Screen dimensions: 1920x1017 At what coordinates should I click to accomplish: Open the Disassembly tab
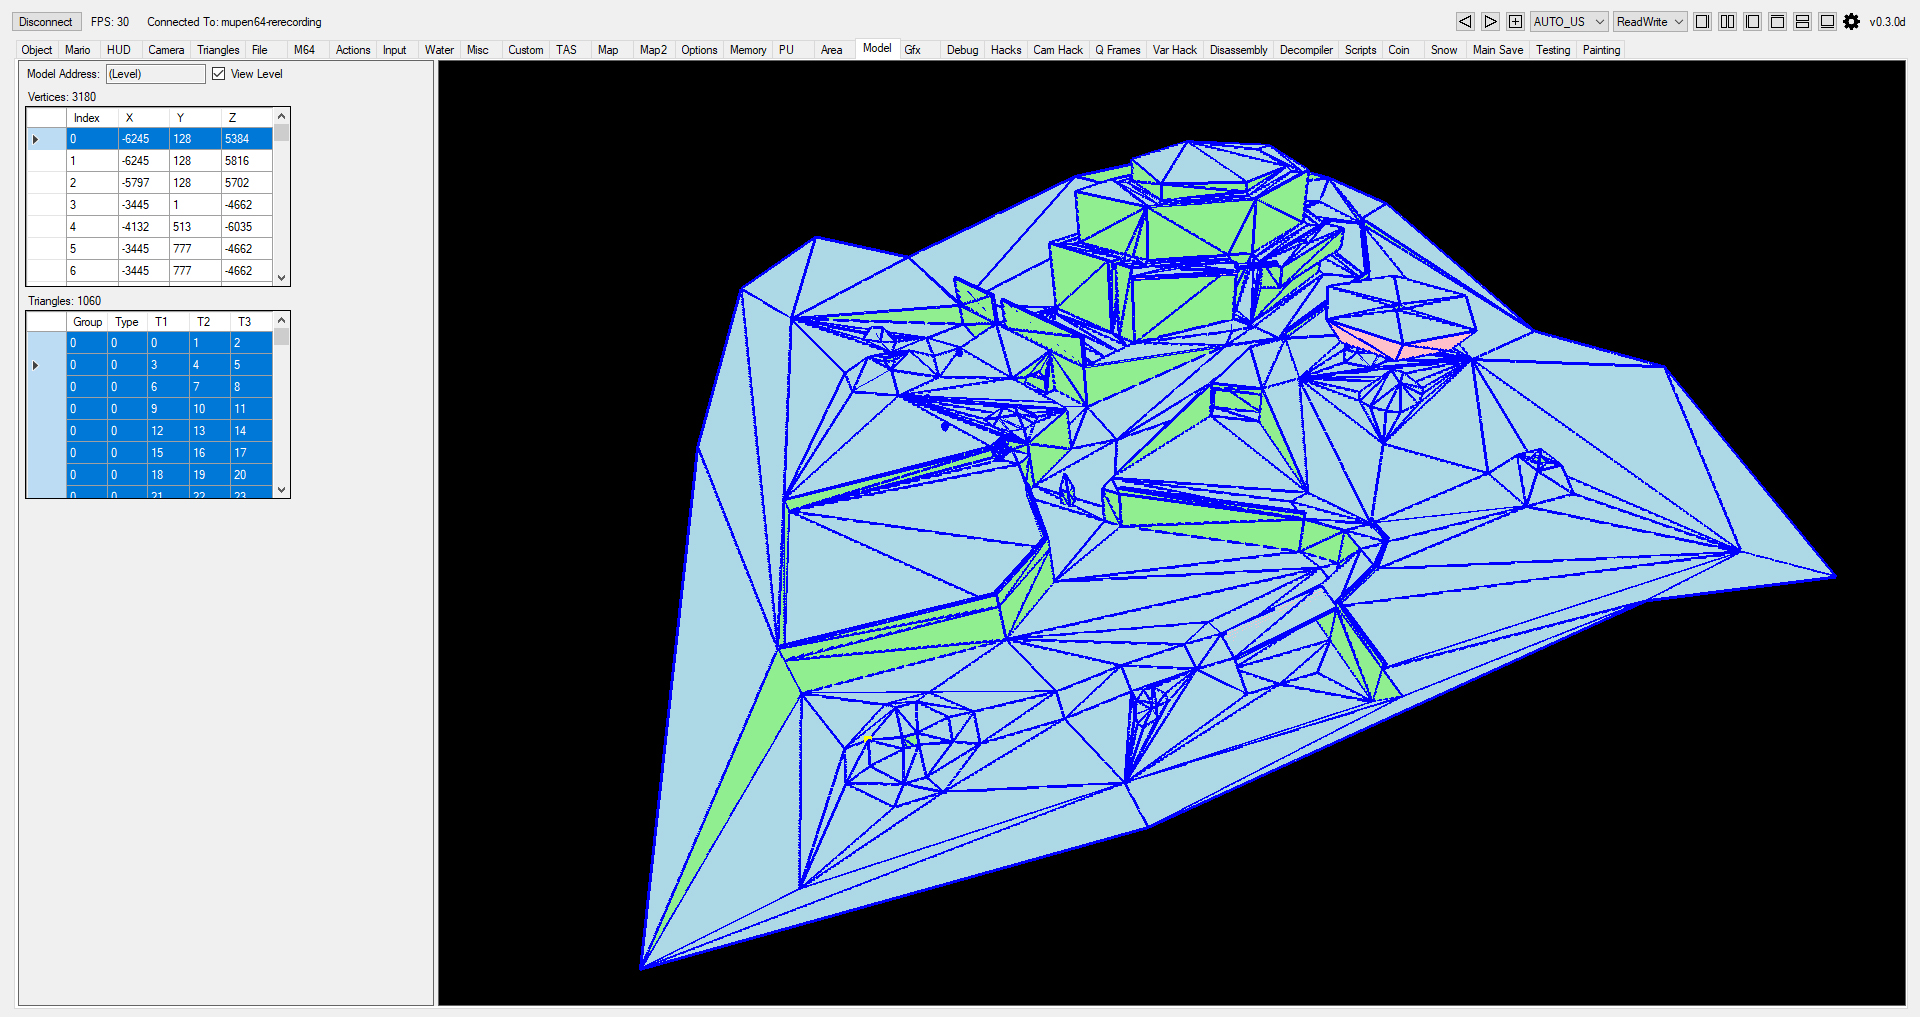pos(1238,49)
